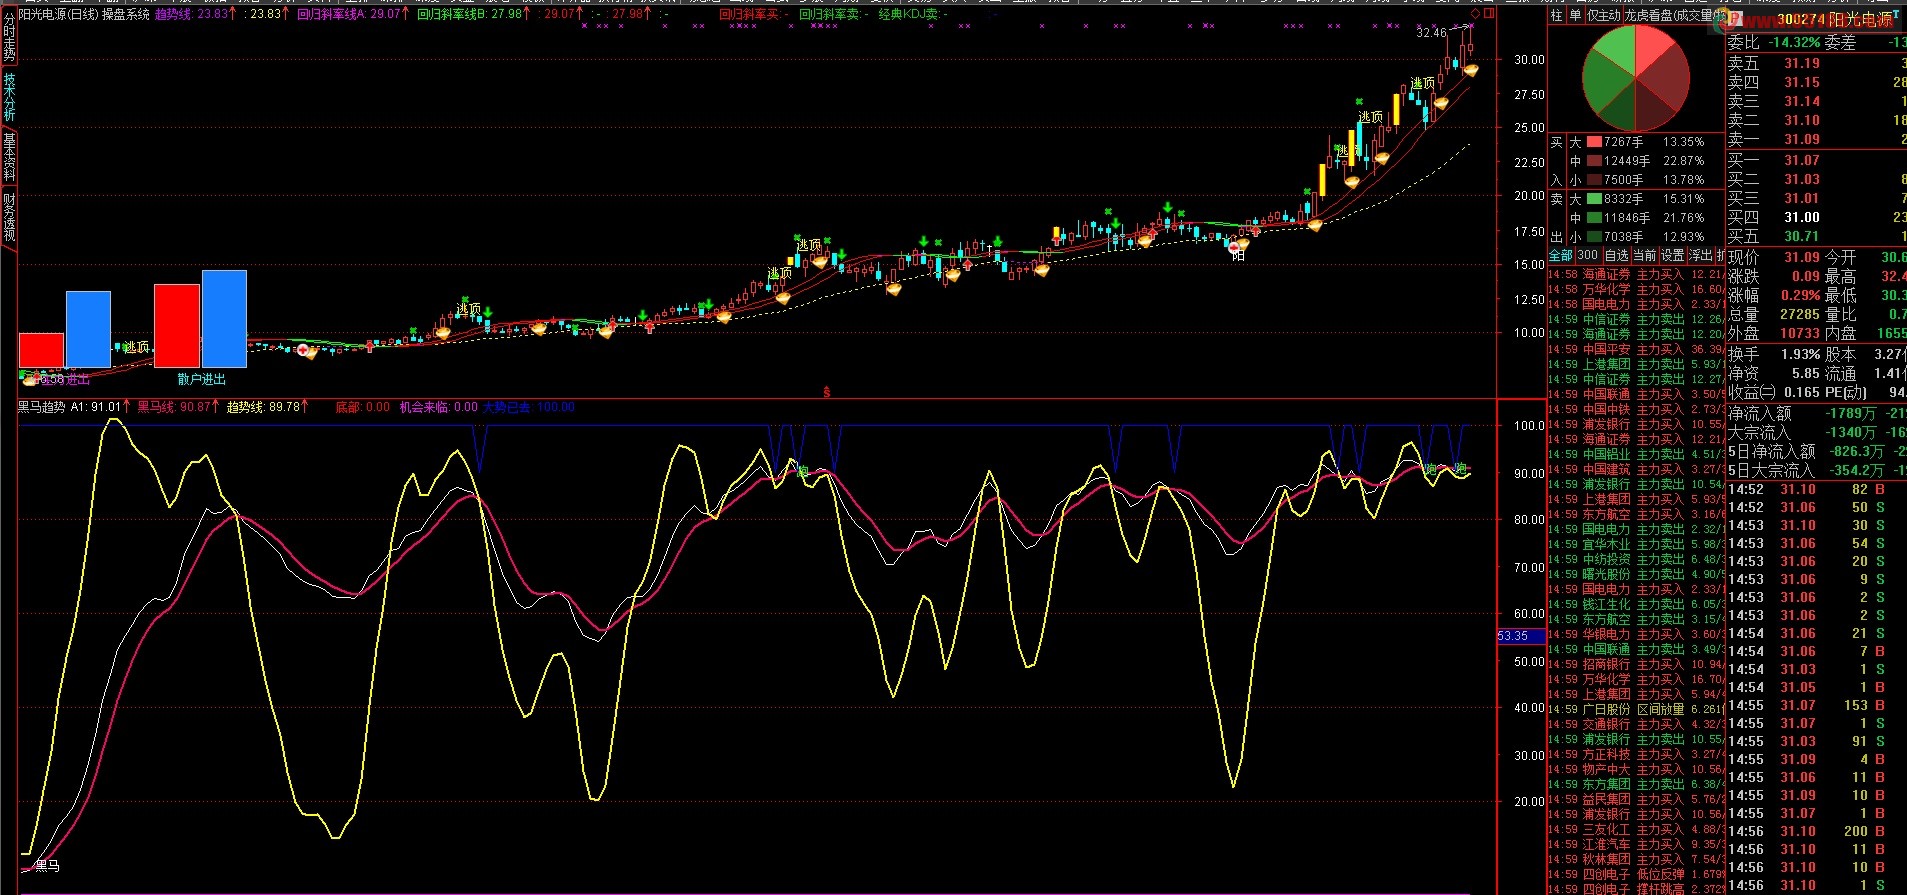Click the leftmost 跑 marker on the black horse indicator
This screenshot has width=1907, height=895.
click(801, 470)
